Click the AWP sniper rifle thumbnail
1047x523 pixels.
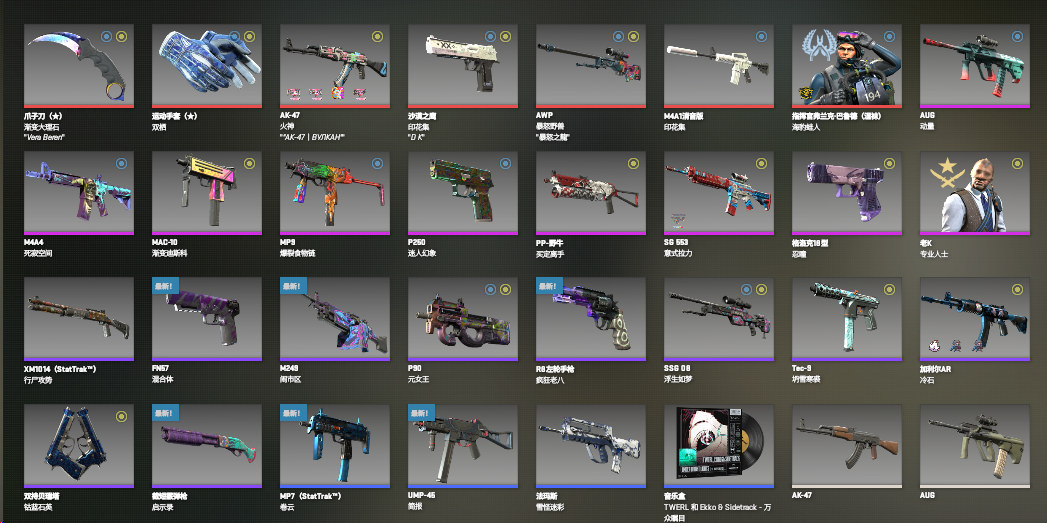point(591,66)
